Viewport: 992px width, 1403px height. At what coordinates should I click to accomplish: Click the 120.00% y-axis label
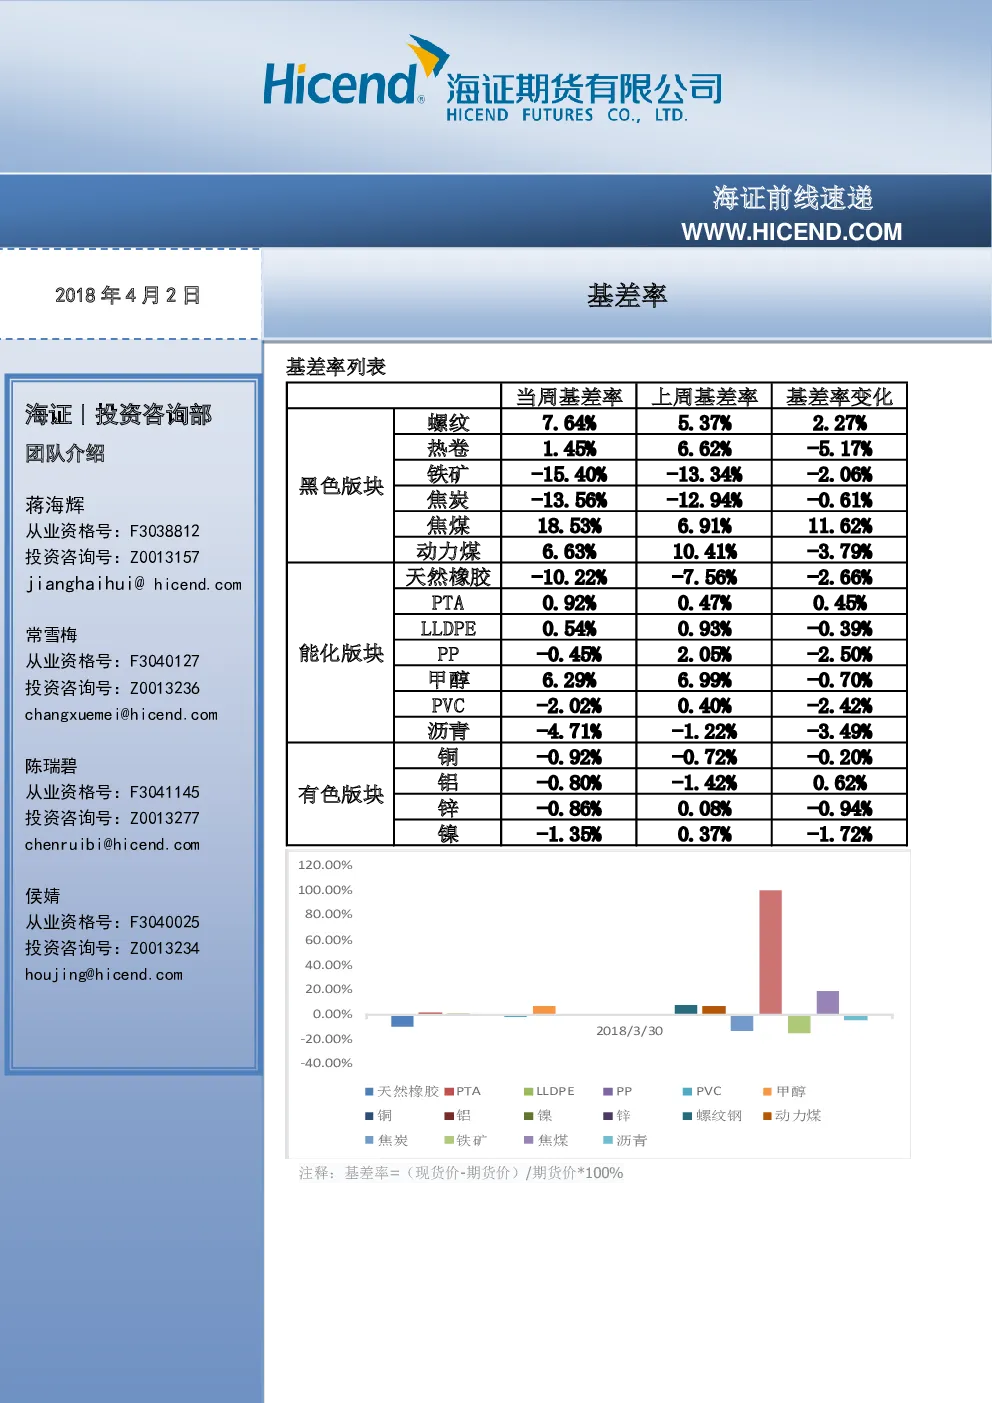(325, 865)
